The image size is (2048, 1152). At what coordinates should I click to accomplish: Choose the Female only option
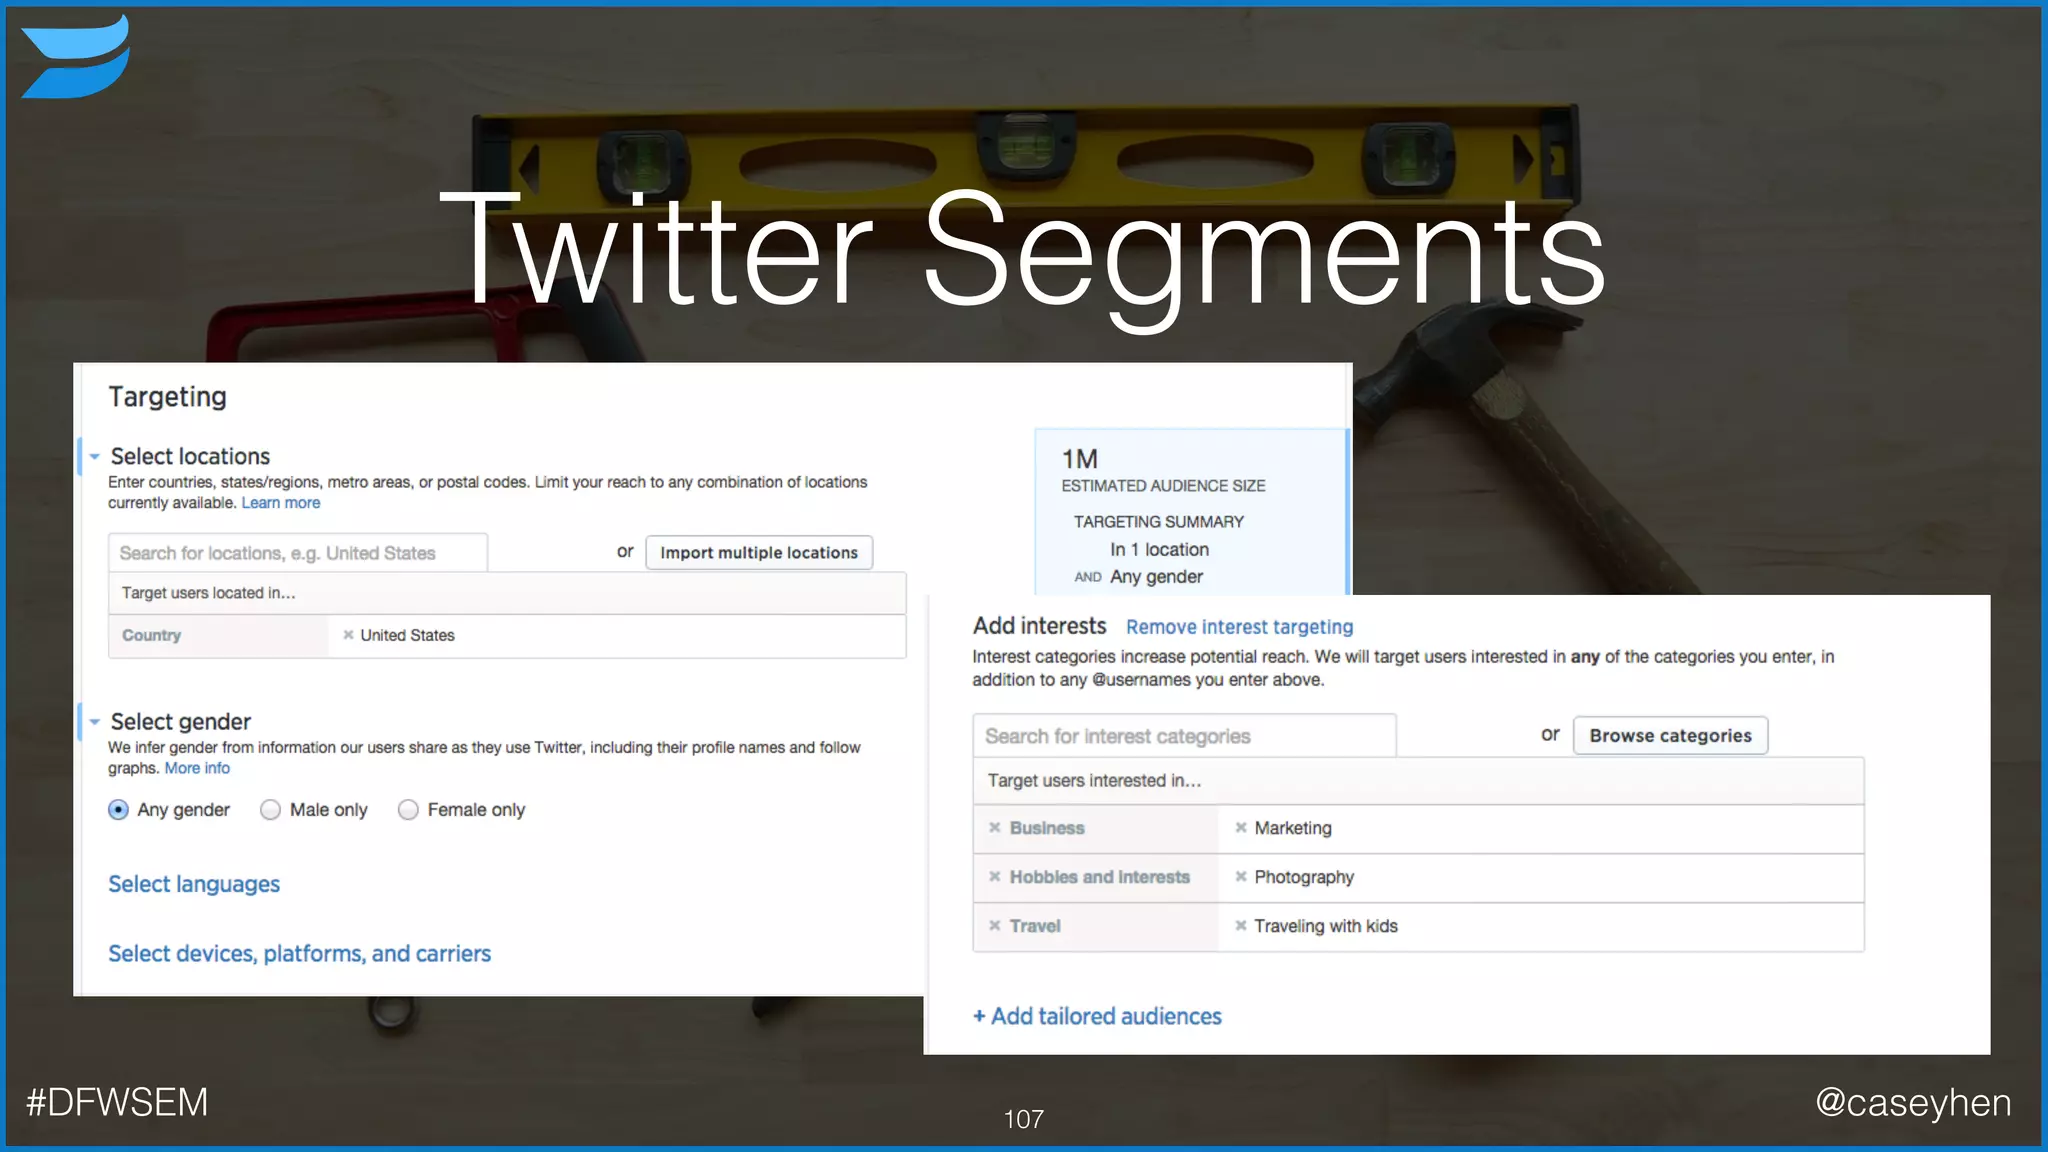(408, 810)
